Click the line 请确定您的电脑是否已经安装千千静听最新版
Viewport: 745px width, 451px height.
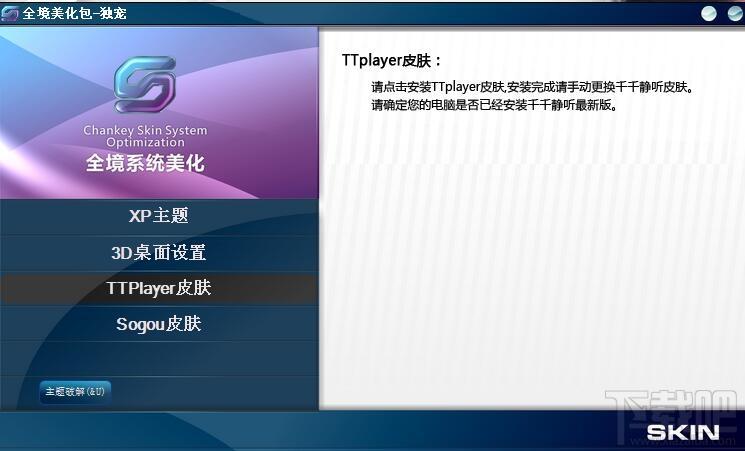pyautogui.click(x=495, y=105)
